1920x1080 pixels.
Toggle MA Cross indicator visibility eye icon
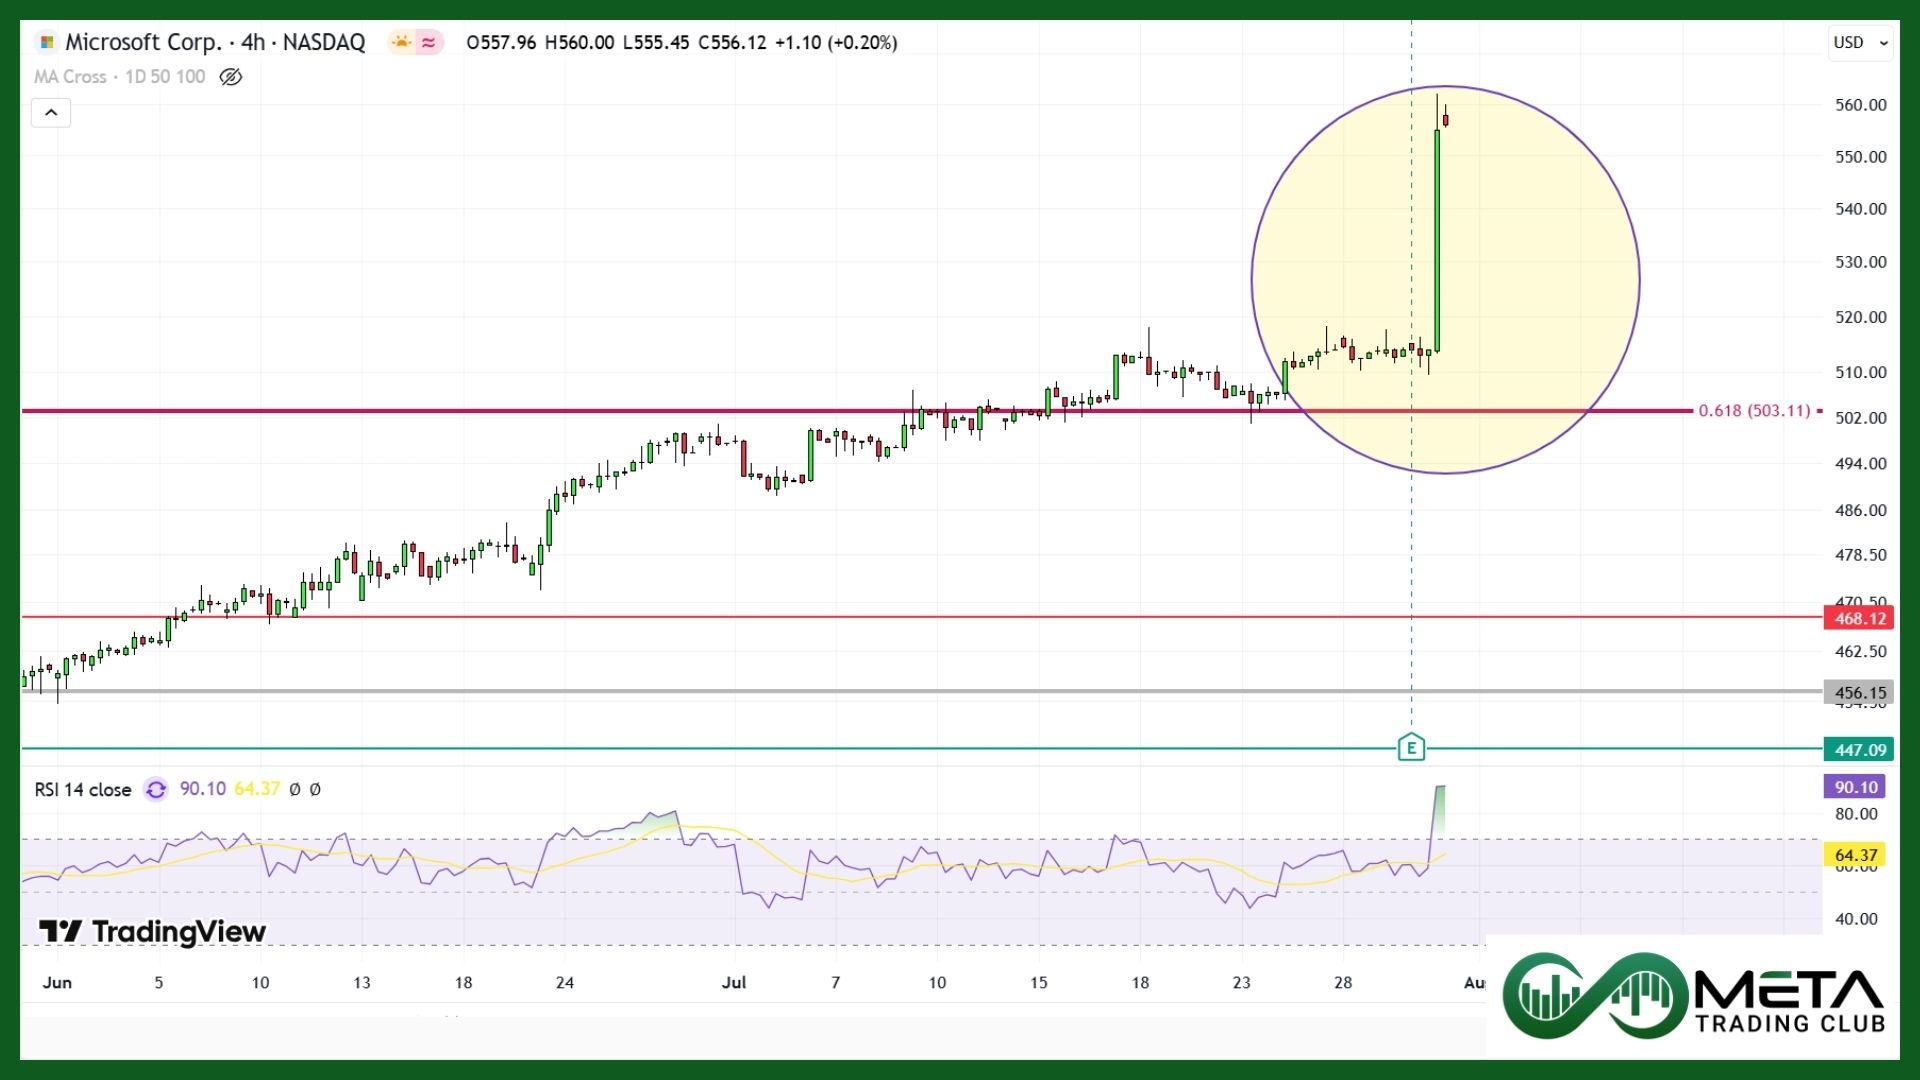[230, 77]
